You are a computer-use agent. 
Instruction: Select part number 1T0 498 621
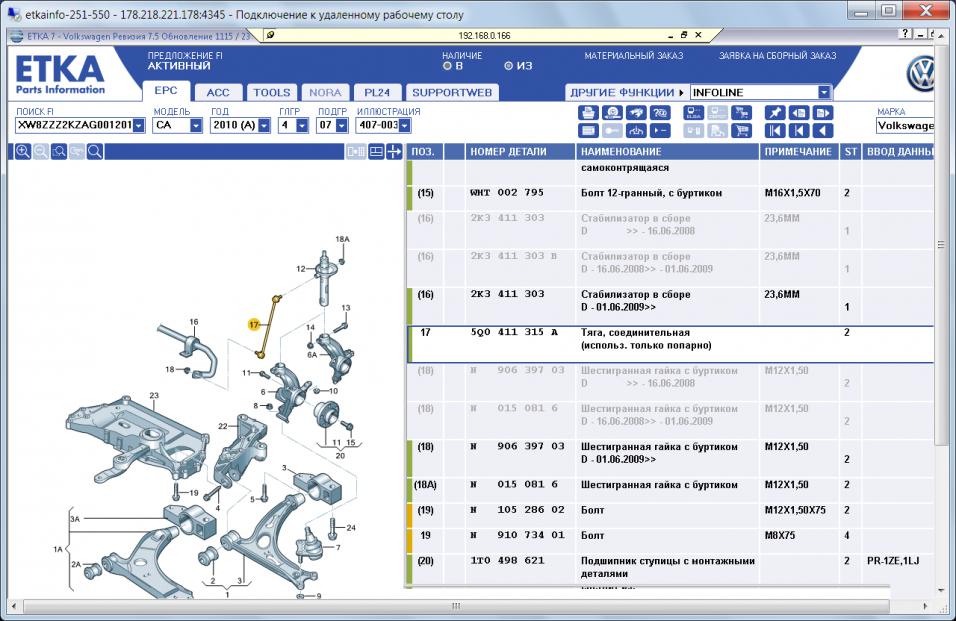pos(507,561)
